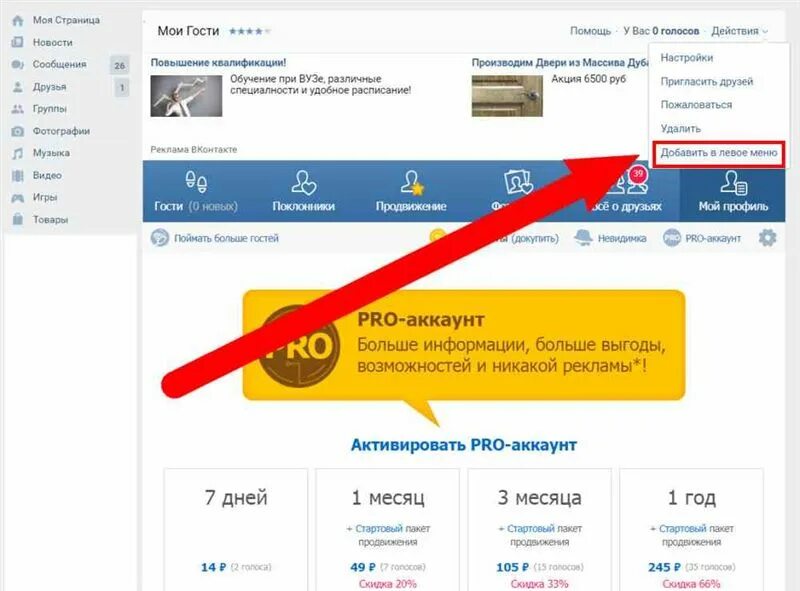Select Добавить в левое меню
The width and height of the screenshot is (800, 591).
pyautogui.click(x=719, y=153)
